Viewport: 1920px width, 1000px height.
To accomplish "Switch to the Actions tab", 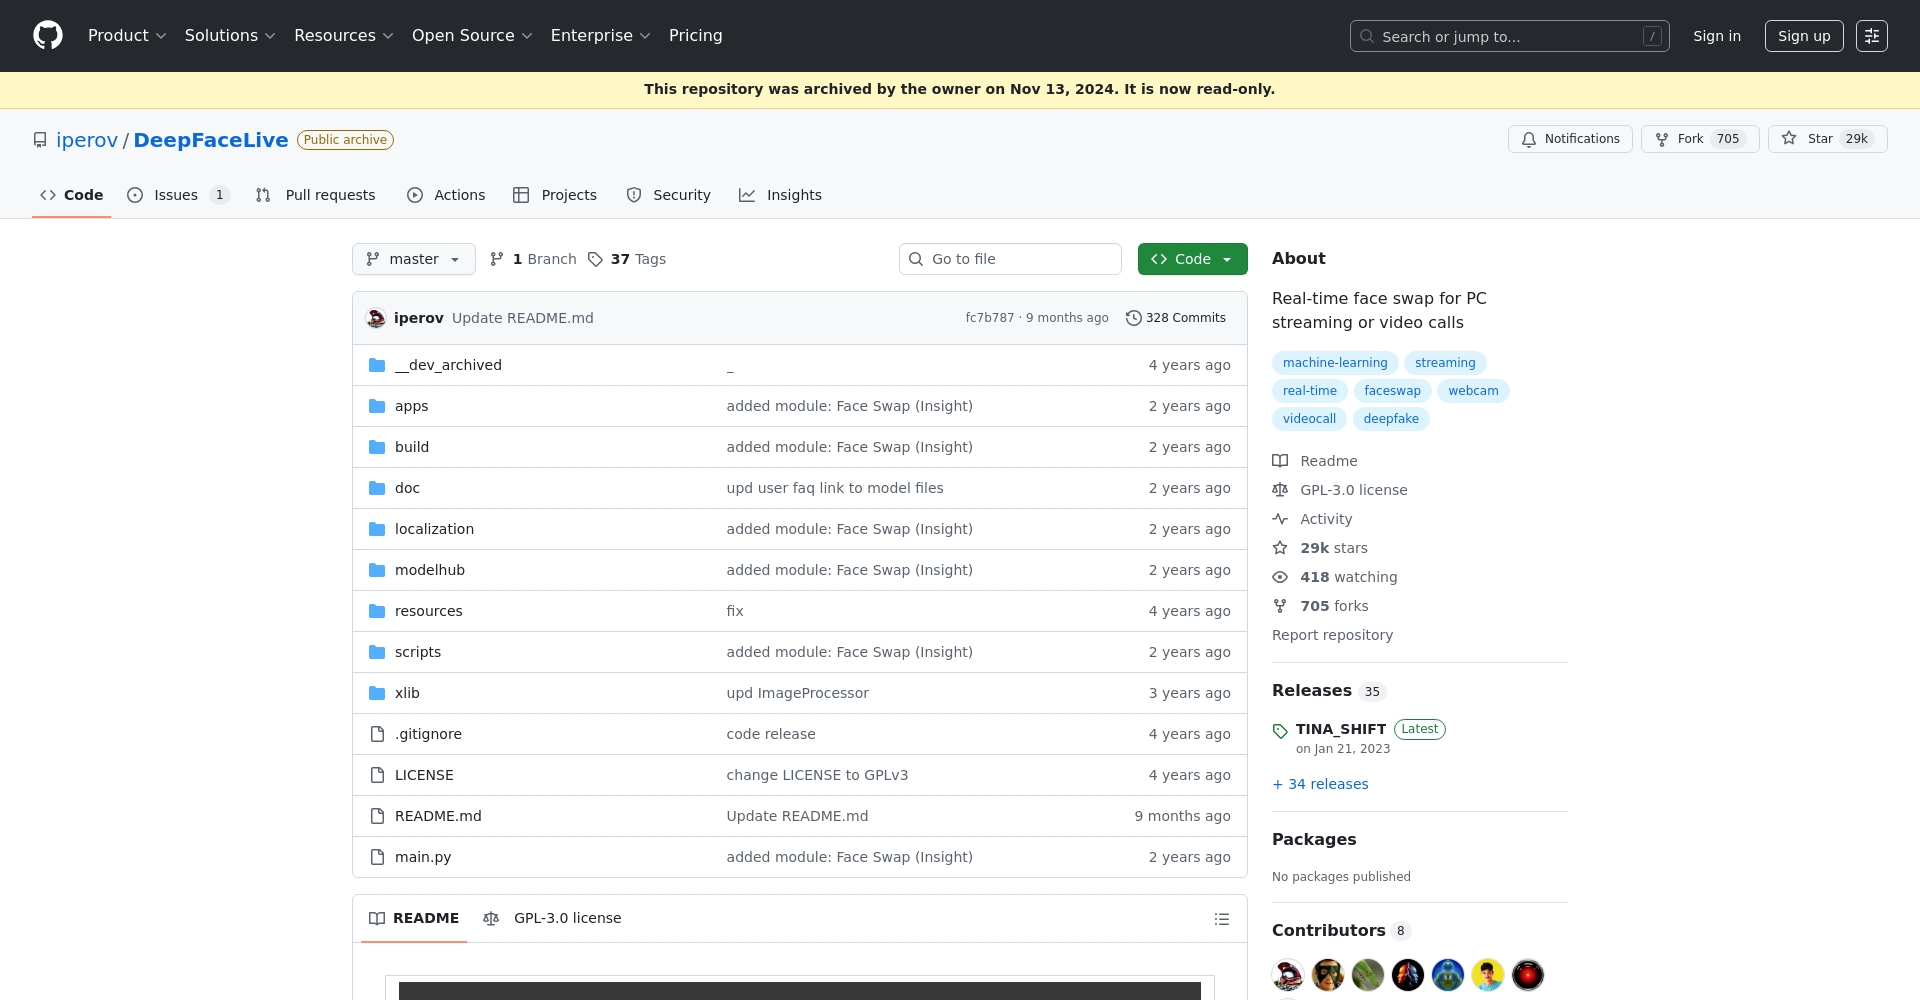I will click(x=446, y=195).
